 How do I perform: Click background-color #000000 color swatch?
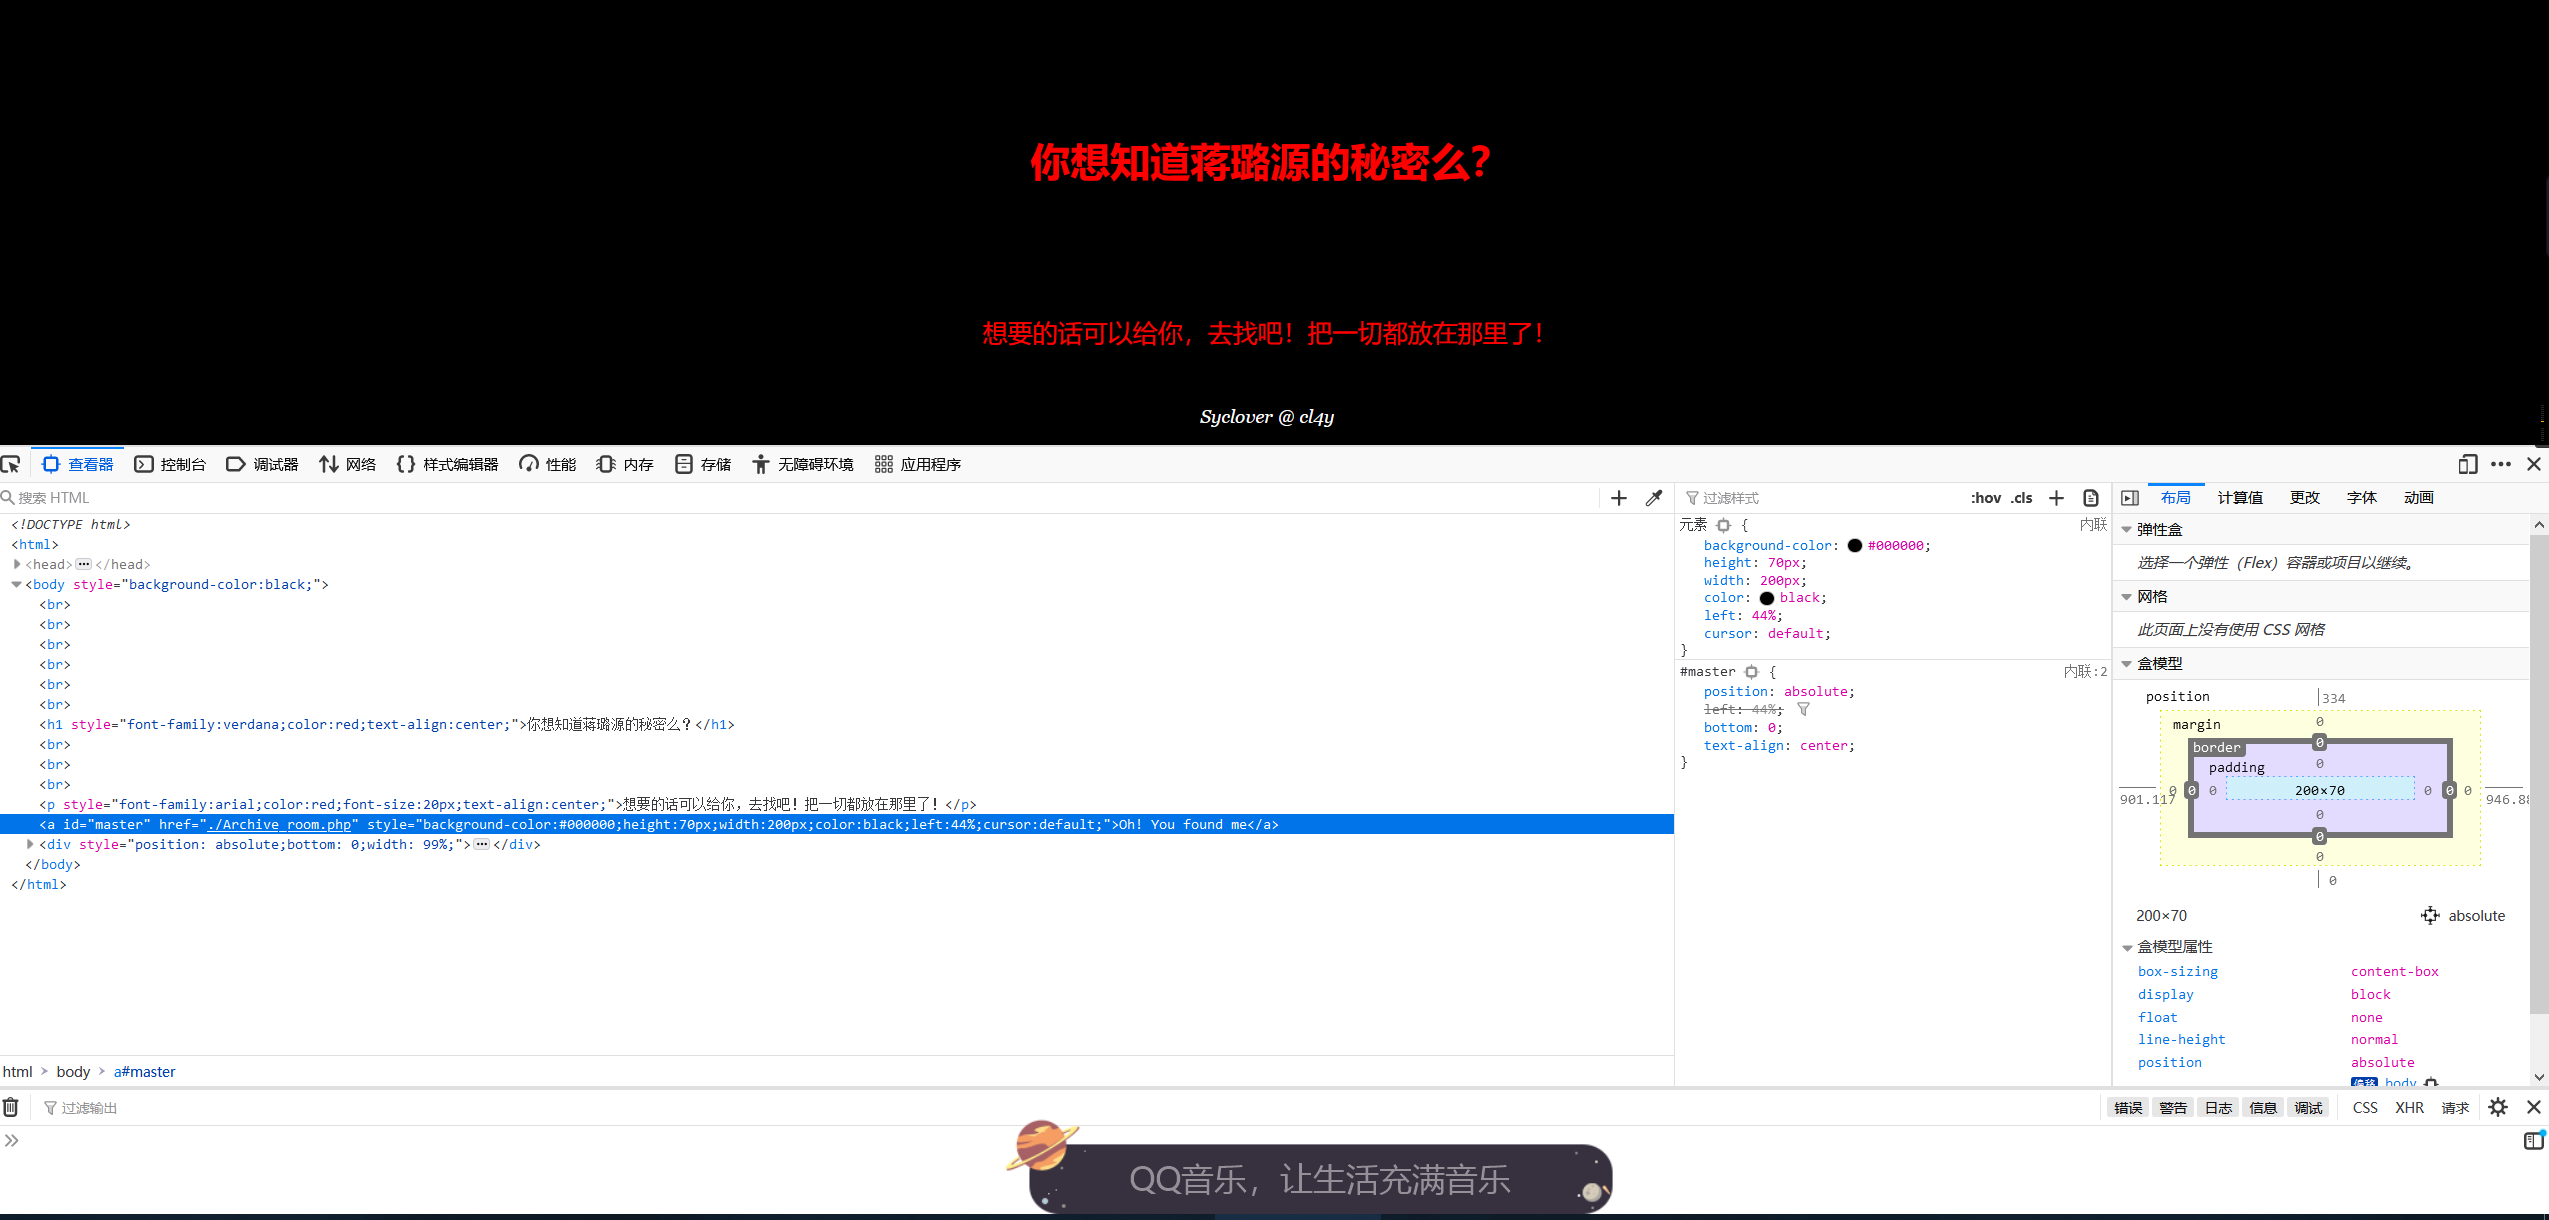tap(1854, 546)
